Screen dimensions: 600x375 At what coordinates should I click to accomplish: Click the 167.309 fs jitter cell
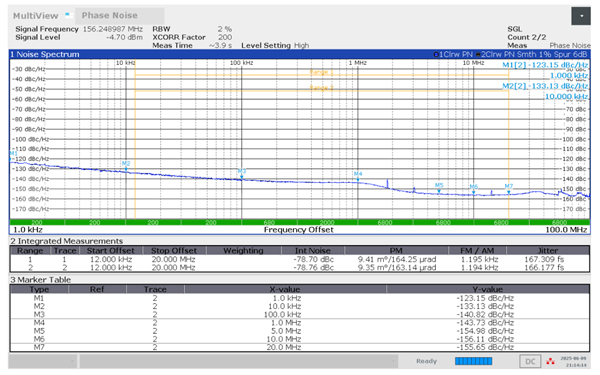544,259
